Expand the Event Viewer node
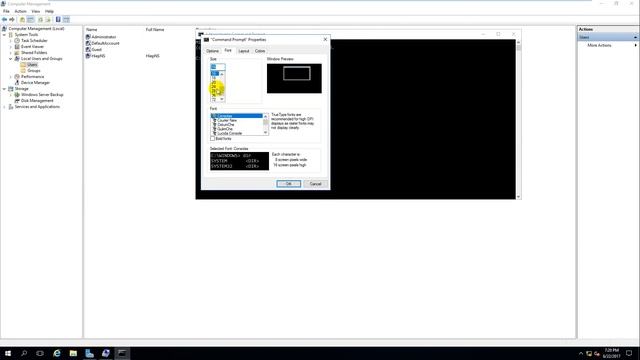Screen dimensions: 640x360 pos(11,47)
